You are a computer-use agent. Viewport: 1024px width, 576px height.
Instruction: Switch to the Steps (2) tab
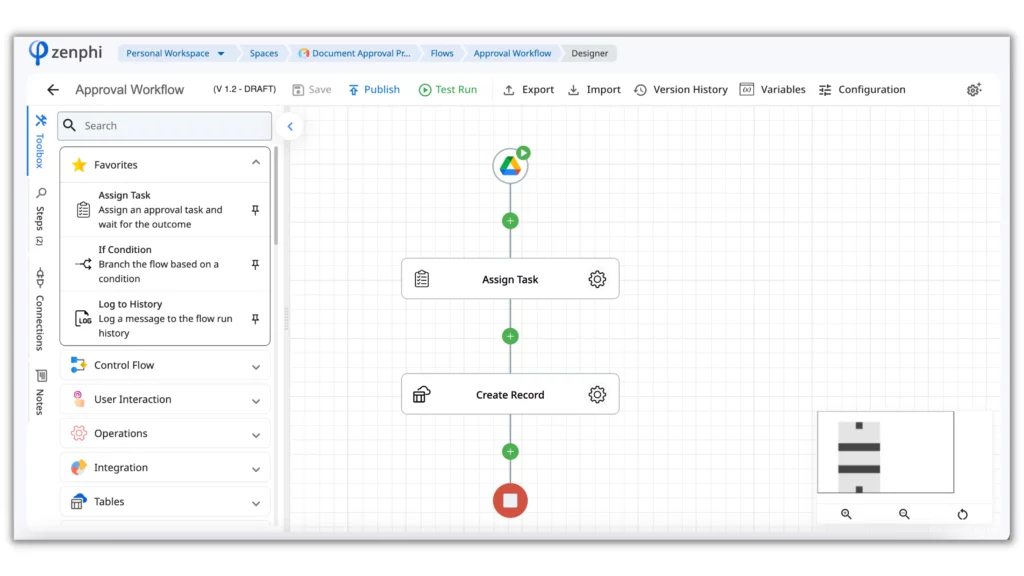(x=40, y=217)
